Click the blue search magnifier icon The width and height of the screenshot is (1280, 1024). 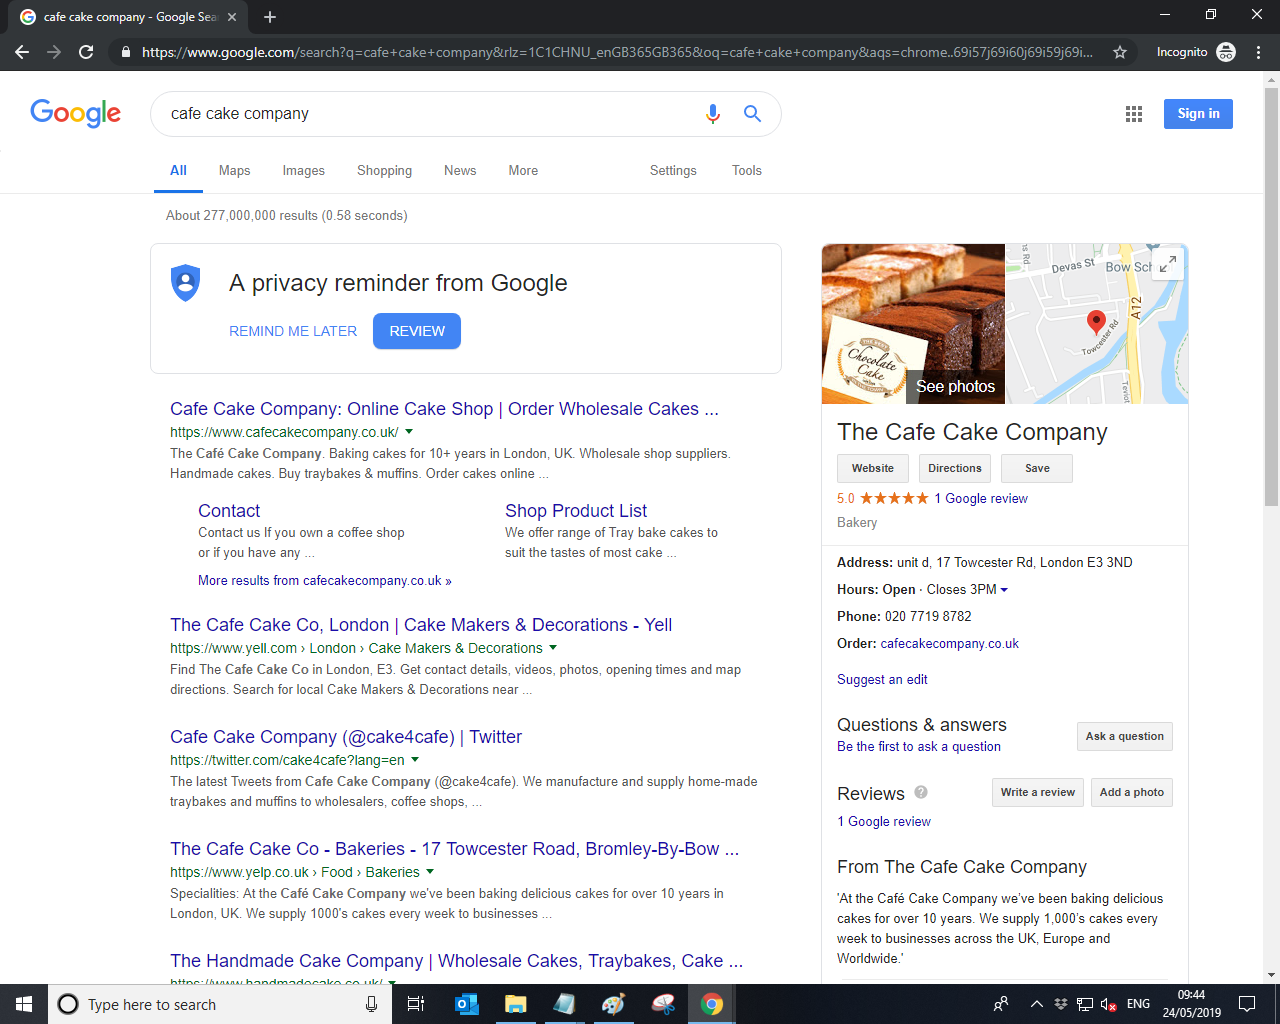753,114
